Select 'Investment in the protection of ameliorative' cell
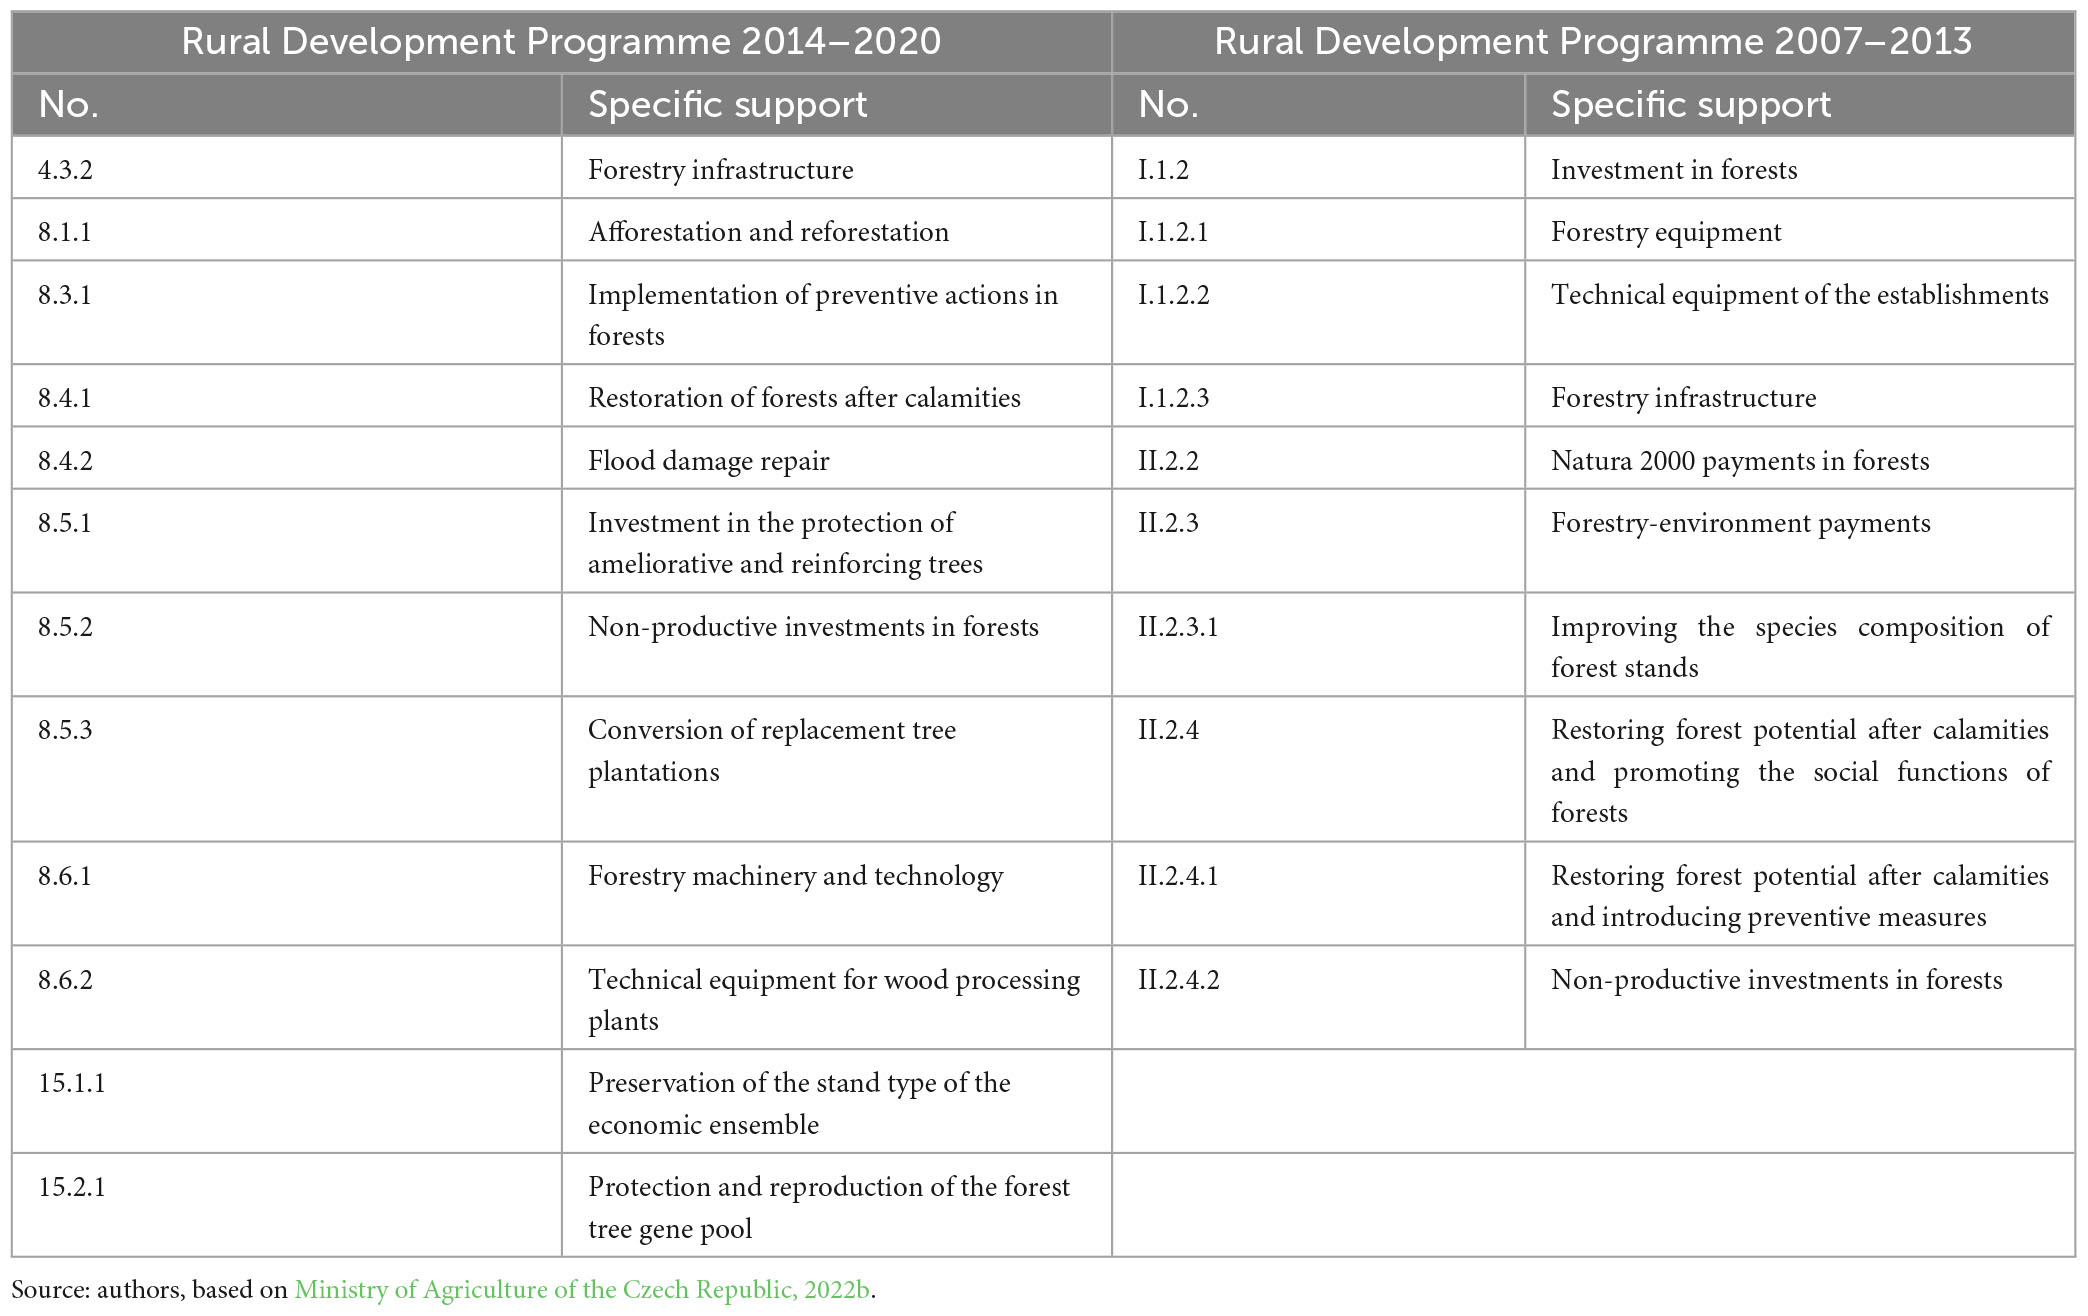This screenshot has width=2088, height=1316. tap(837, 541)
